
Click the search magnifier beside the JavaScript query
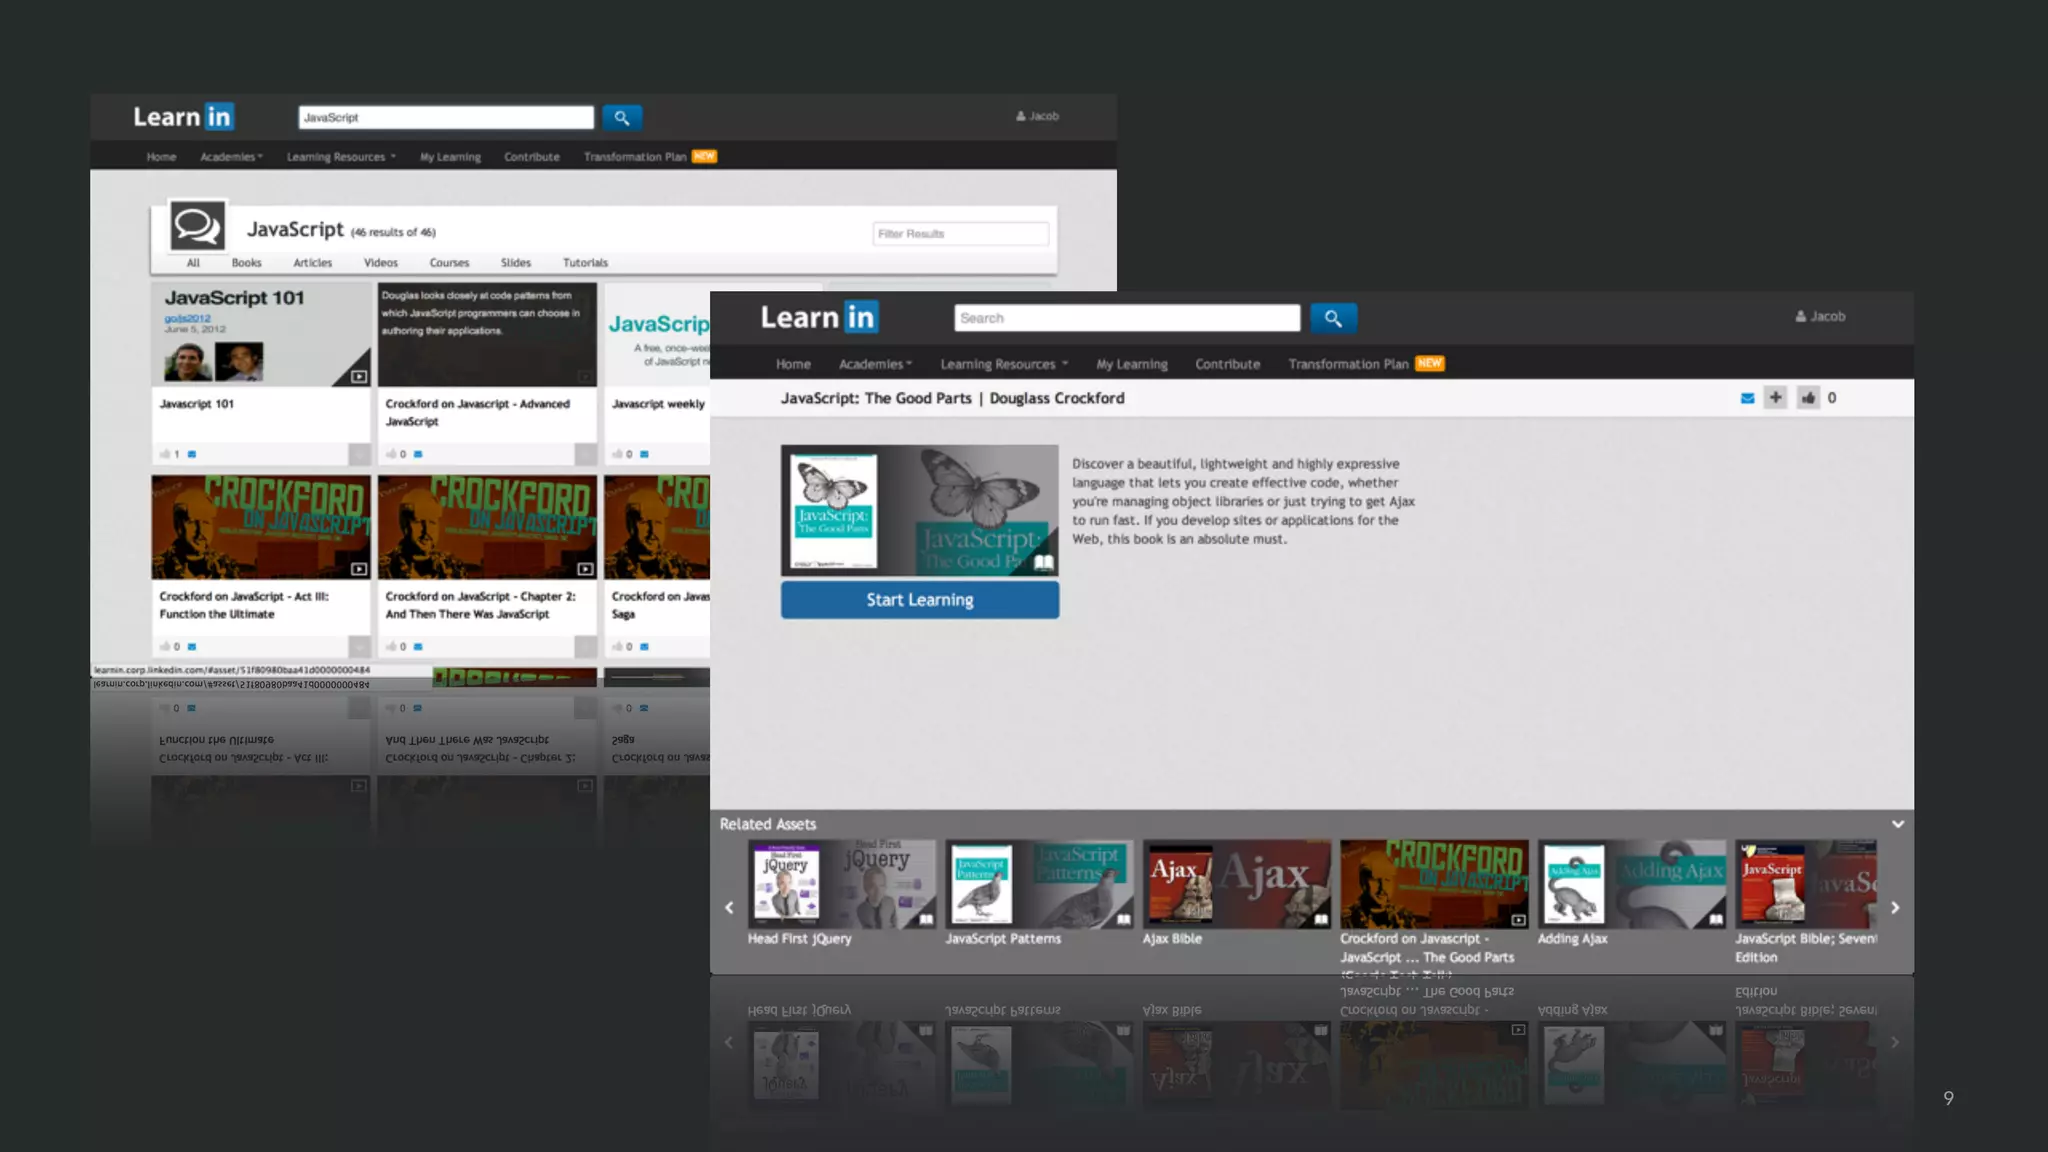(x=621, y=118)
